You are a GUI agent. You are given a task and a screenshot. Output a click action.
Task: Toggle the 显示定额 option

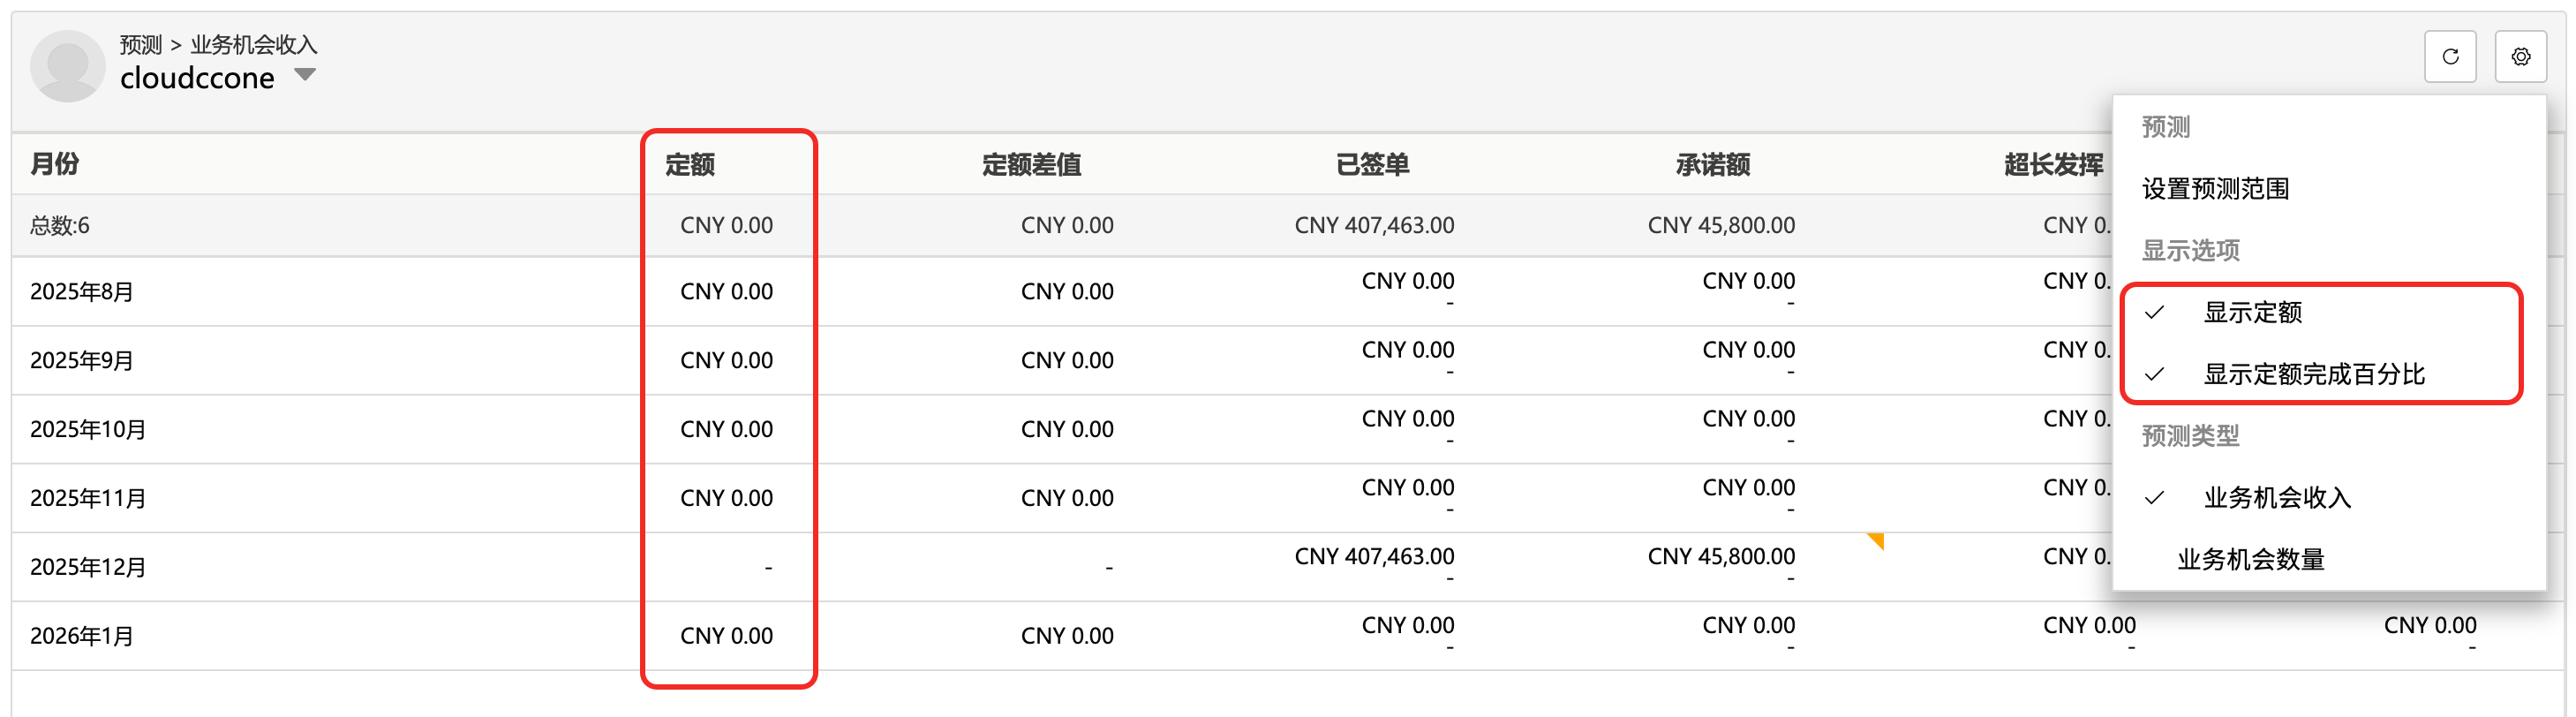pyautogui.click(x=2252, y=313)
